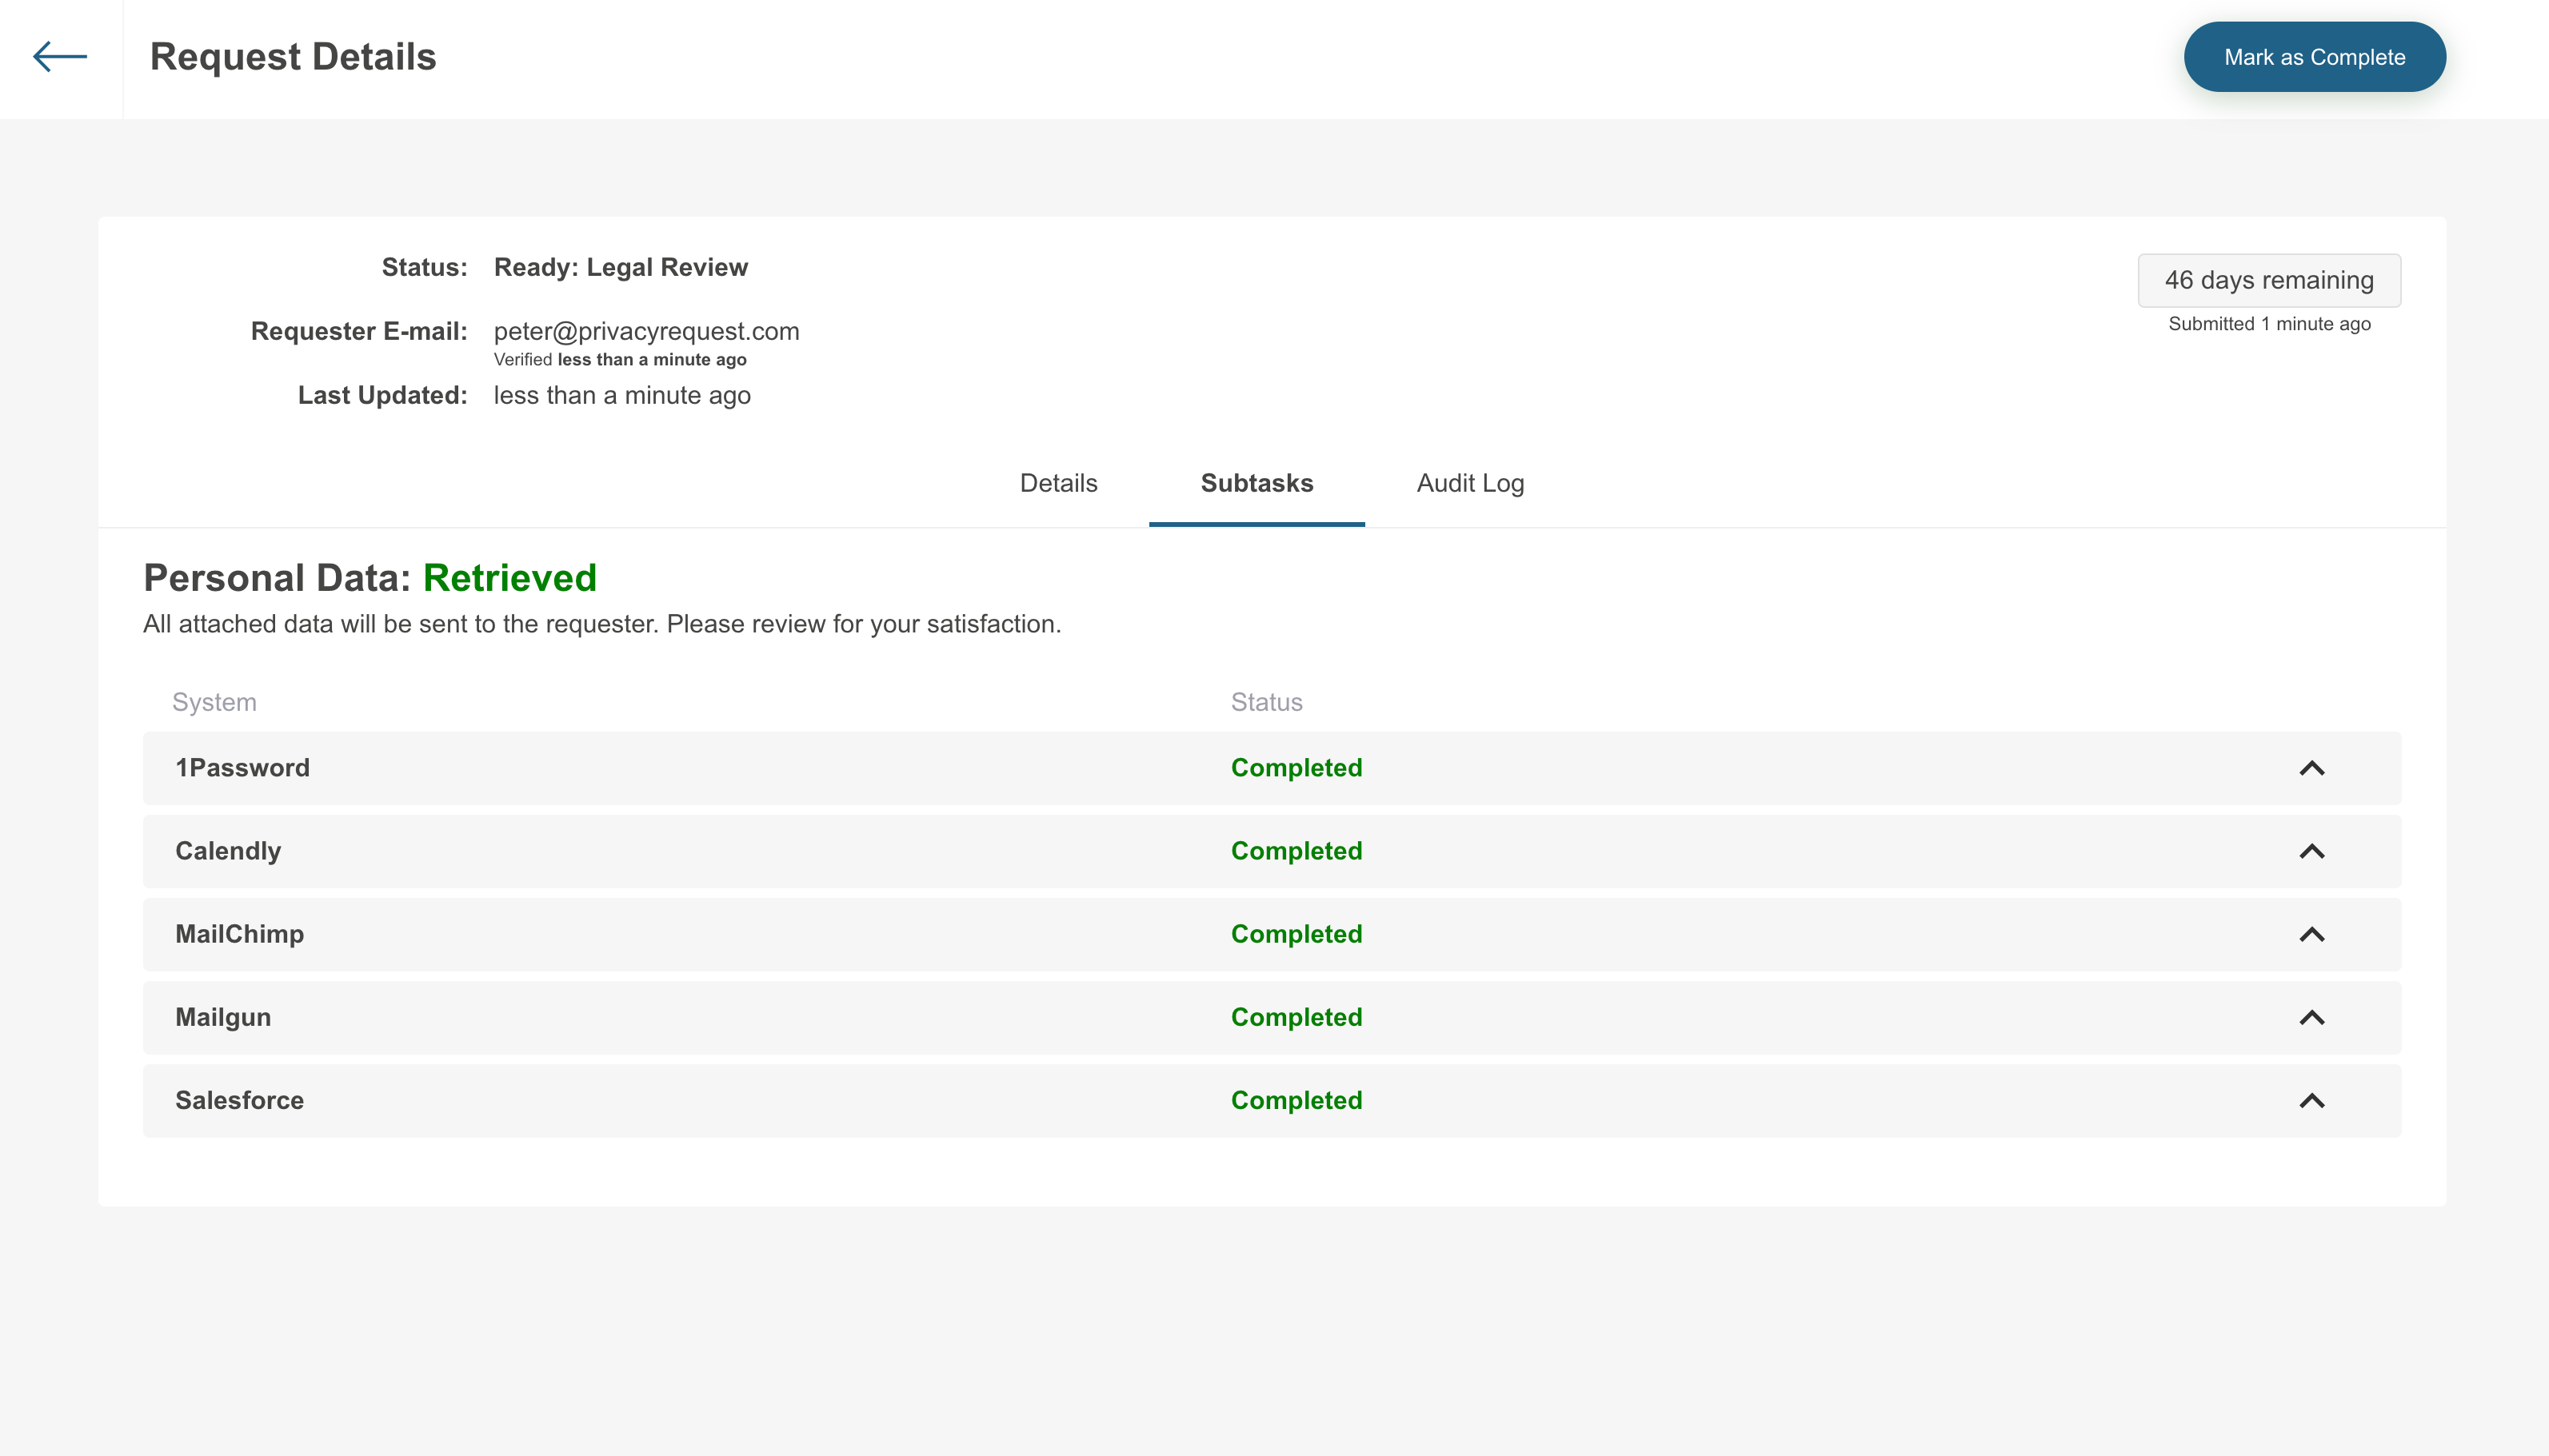Toggle the MailChimp row chevron
2549x1456 pixels.
point(2311,934)
